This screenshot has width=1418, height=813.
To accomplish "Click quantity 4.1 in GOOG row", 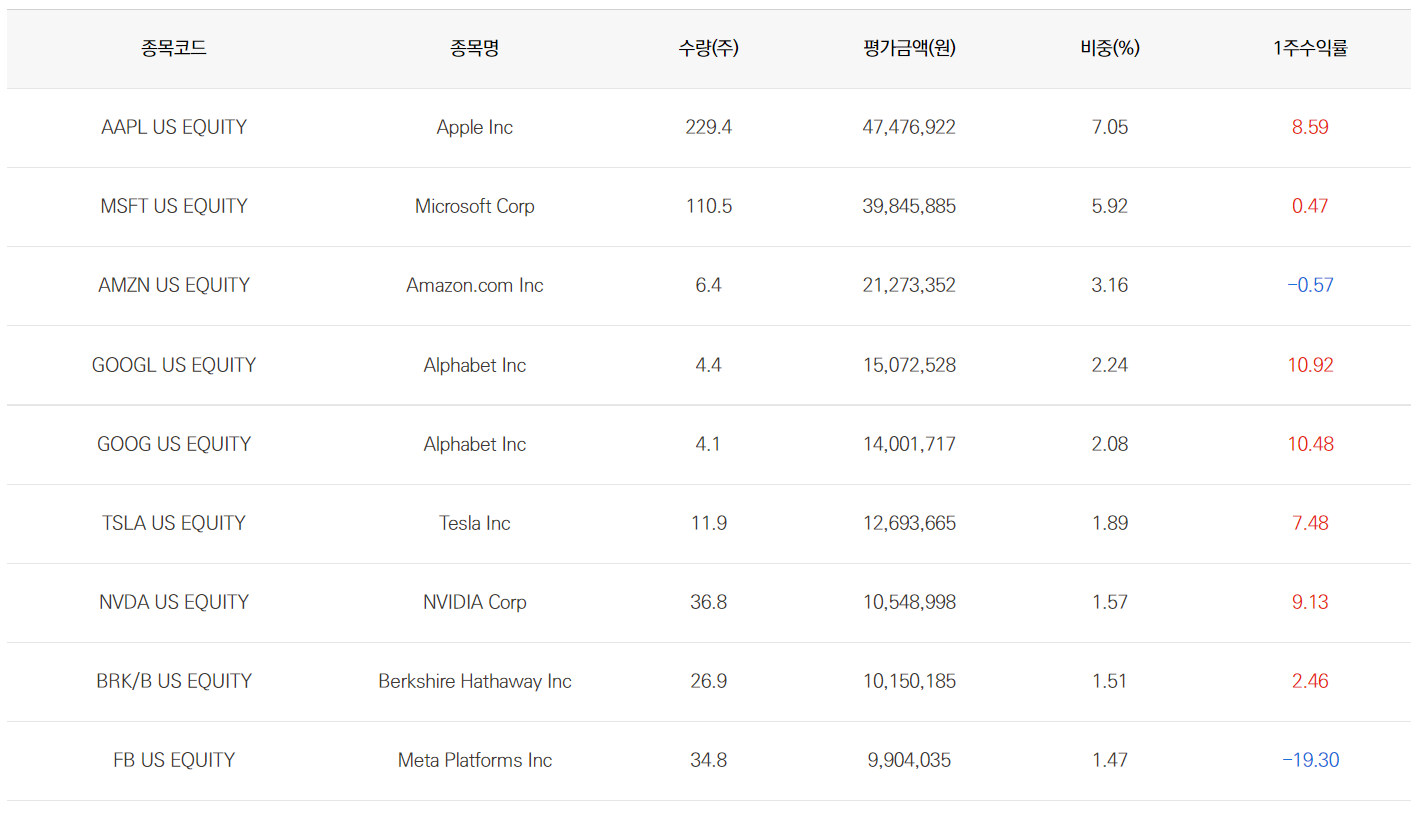I will point(709,444).
